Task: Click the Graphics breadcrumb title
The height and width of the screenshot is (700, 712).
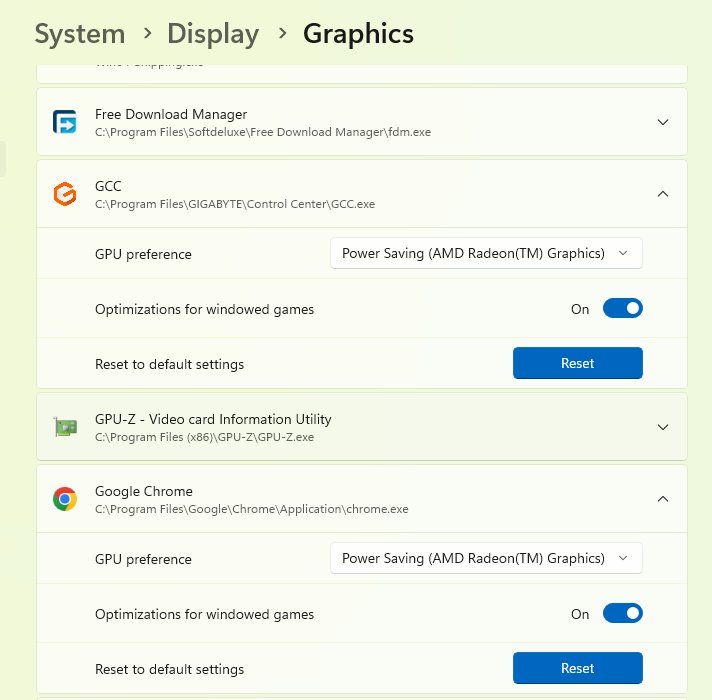Action: [x=358, y=34]
